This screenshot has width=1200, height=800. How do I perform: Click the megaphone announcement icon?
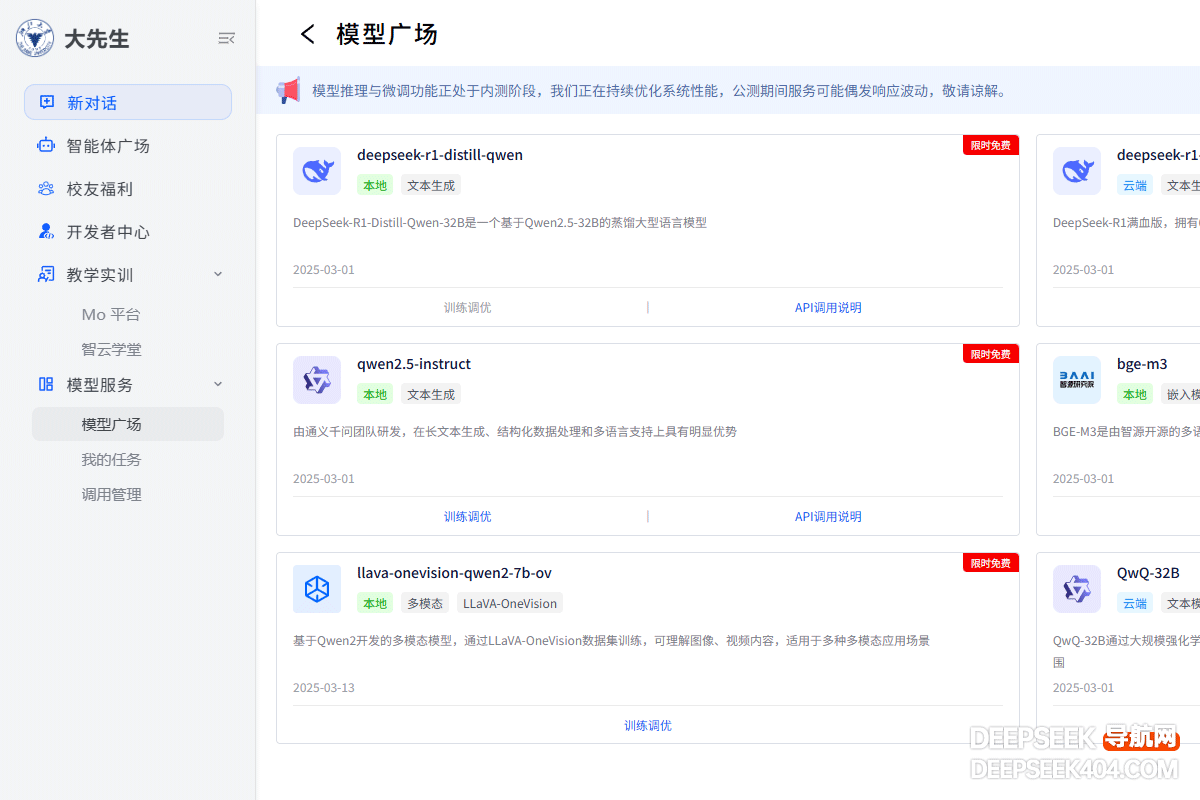click(x=288, y=91)
